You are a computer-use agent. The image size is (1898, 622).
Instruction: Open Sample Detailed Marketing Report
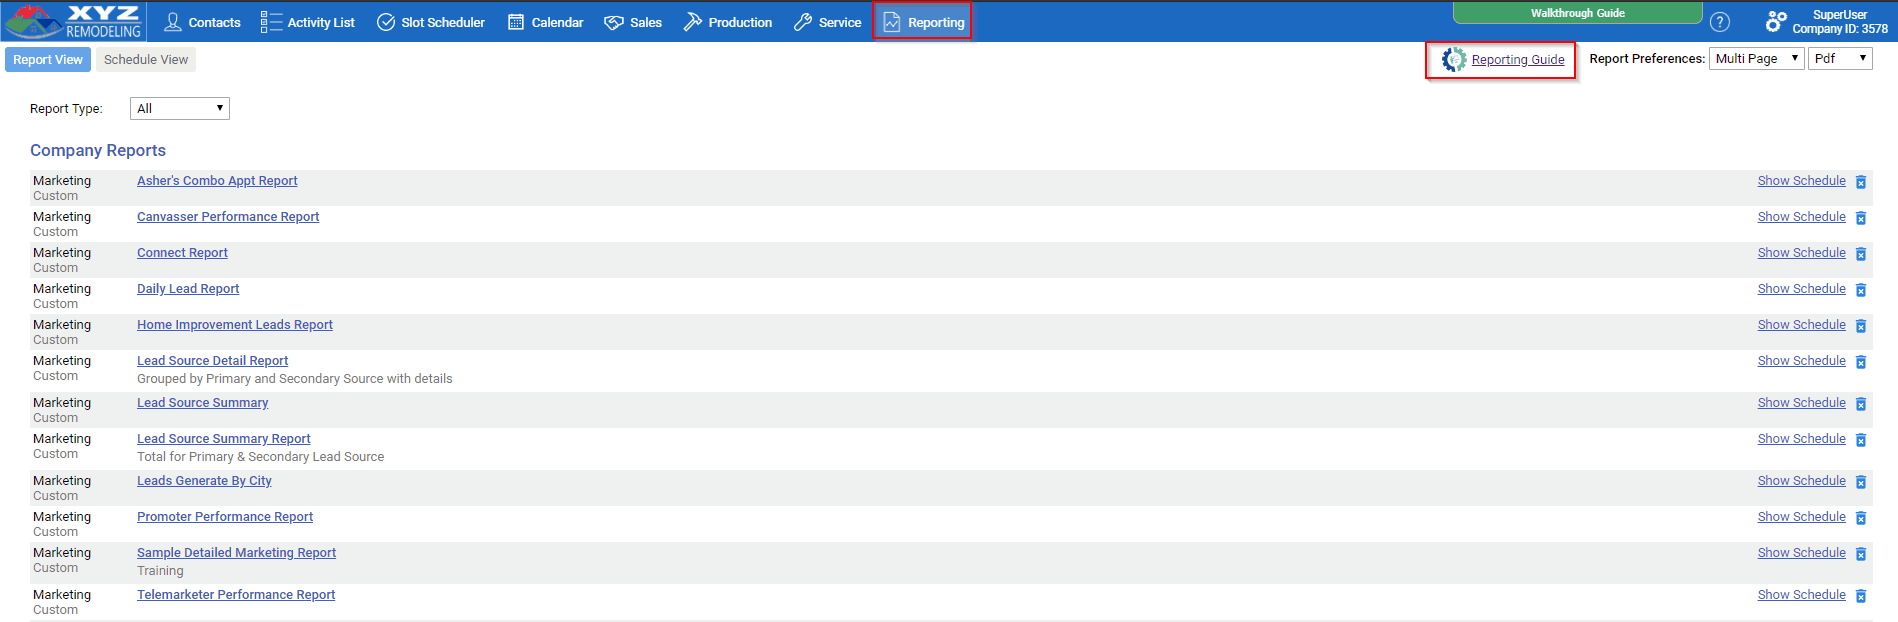236,553
